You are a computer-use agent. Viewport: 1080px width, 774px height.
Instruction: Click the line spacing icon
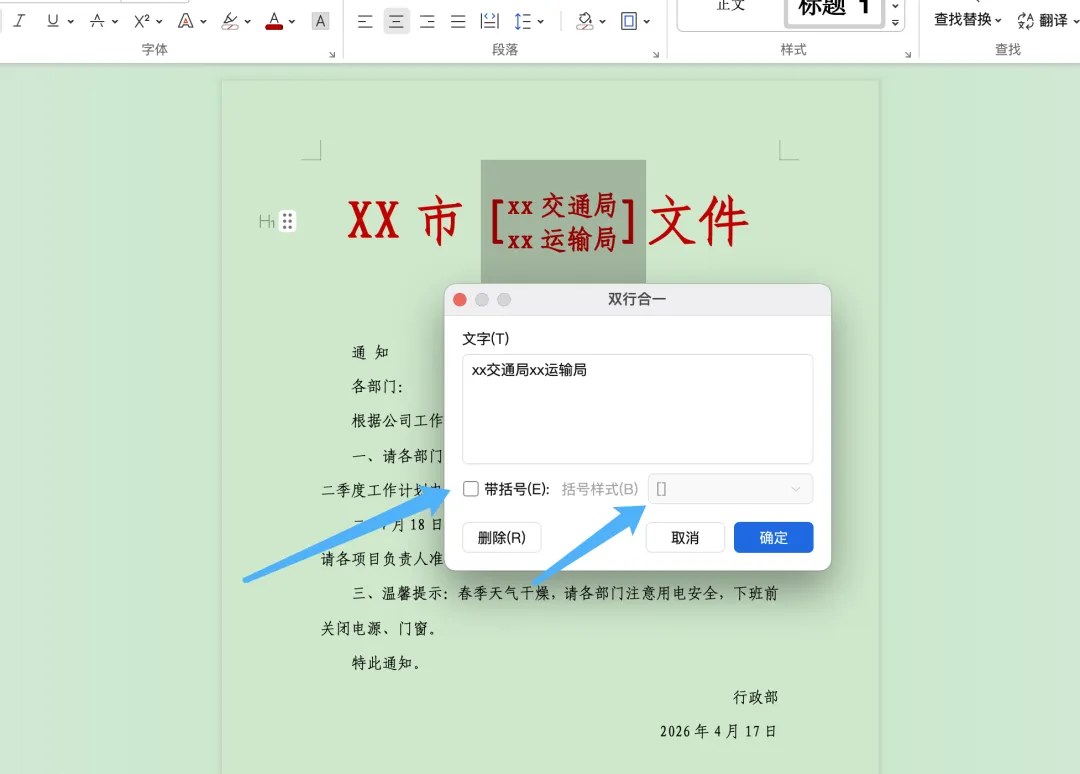[x=523, y=21]
